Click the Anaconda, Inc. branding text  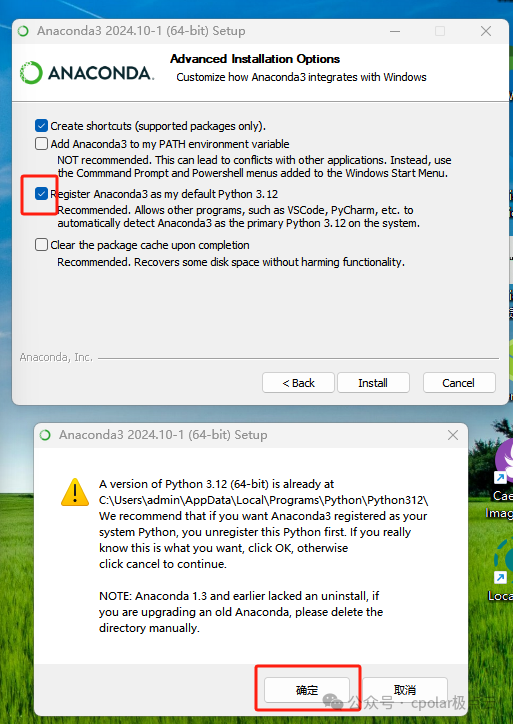[56, 357]
